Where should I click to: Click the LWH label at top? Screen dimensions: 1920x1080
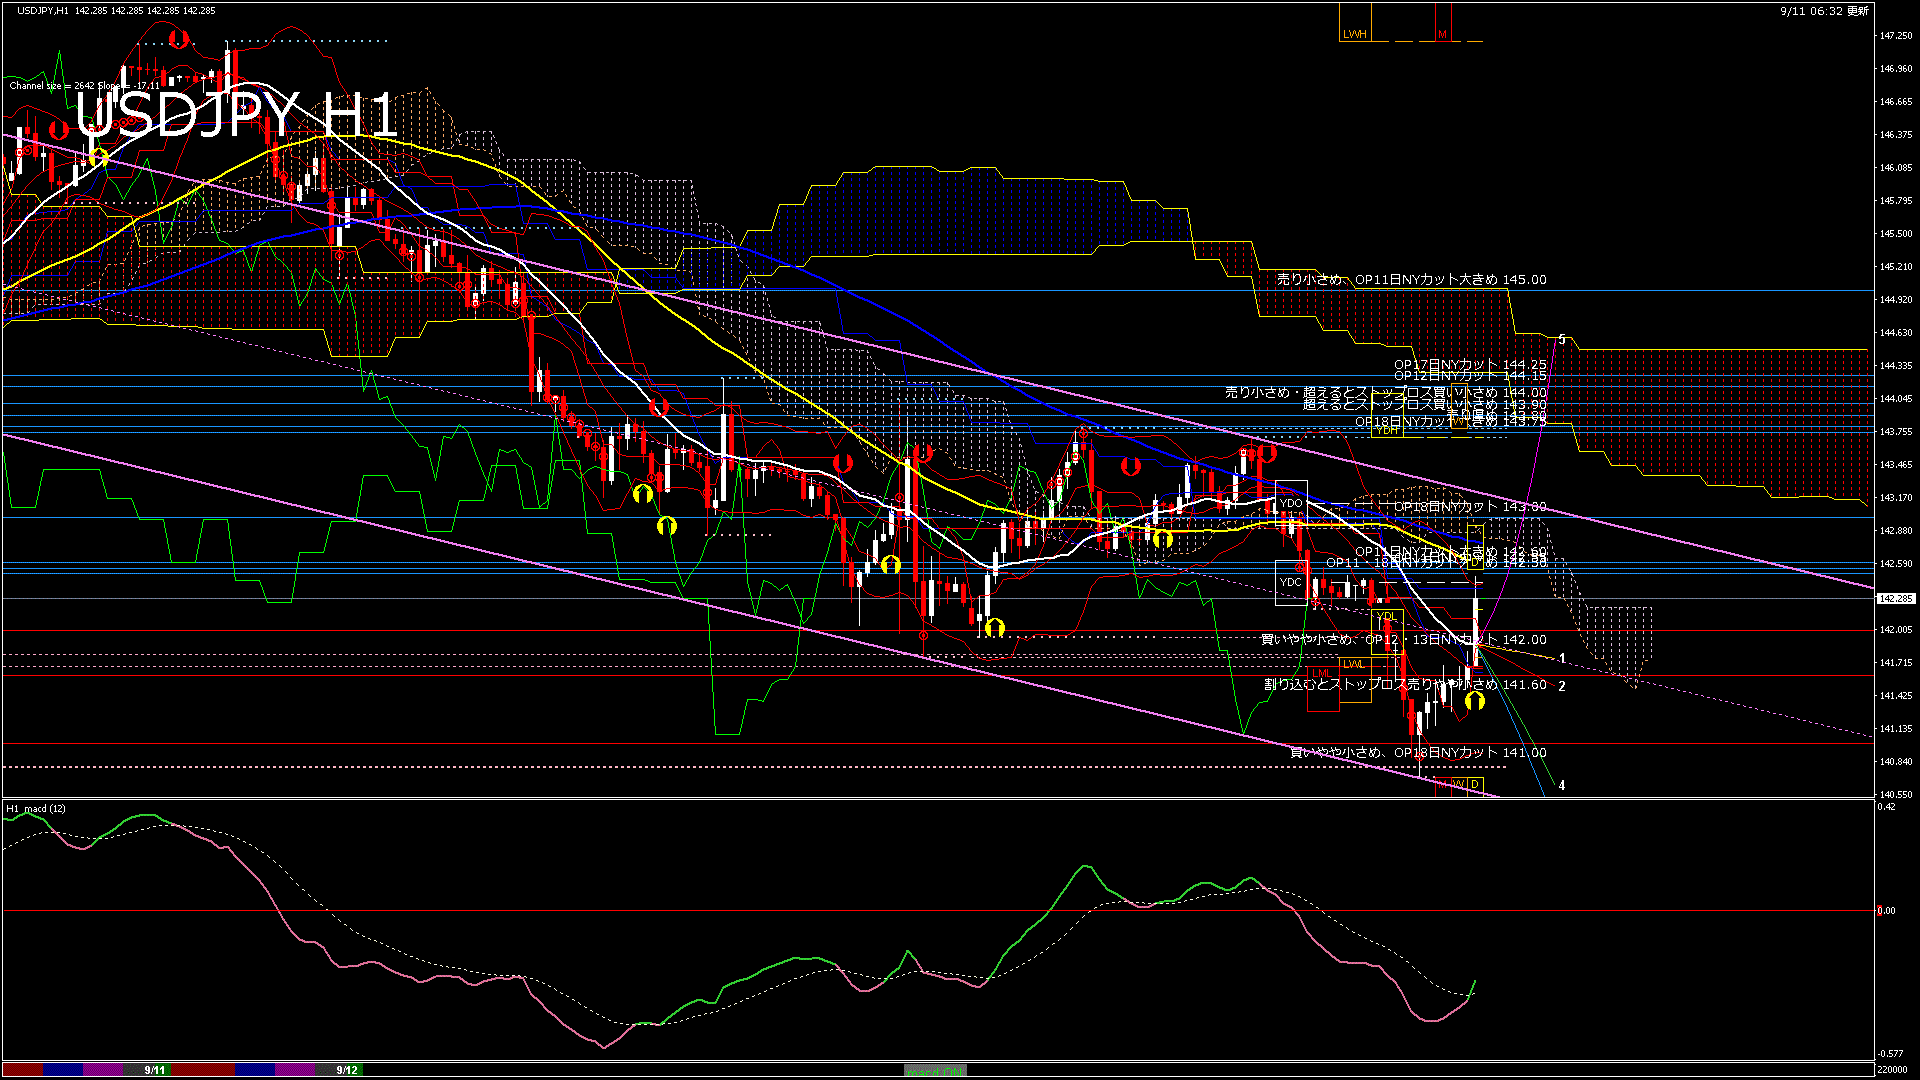[1354, 34]
